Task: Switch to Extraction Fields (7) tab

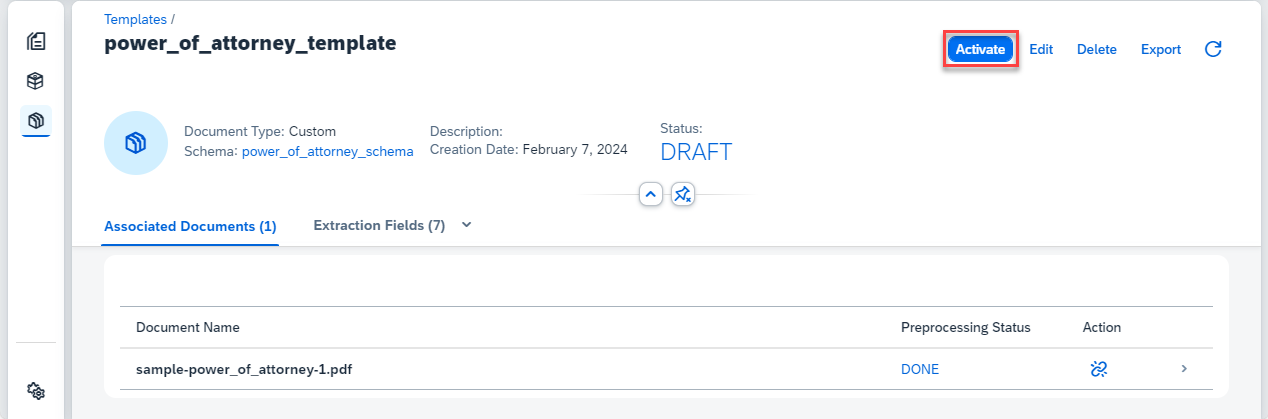Action: pyautogui.click(x=379, y=226)
